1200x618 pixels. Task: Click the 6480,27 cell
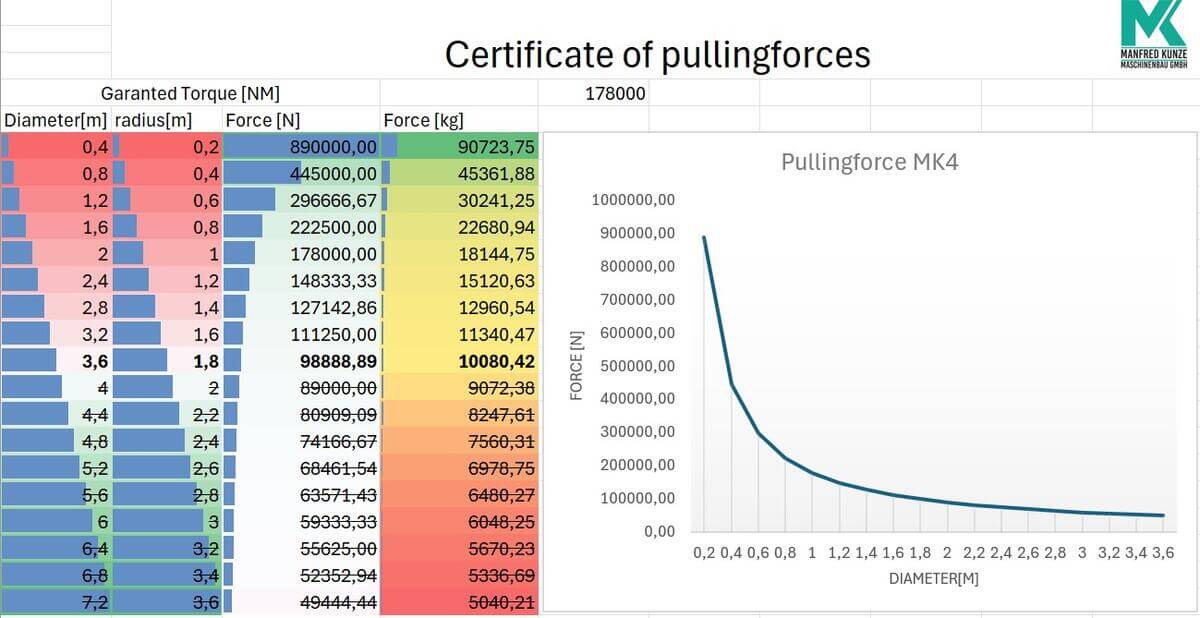(x=459, y=494)
